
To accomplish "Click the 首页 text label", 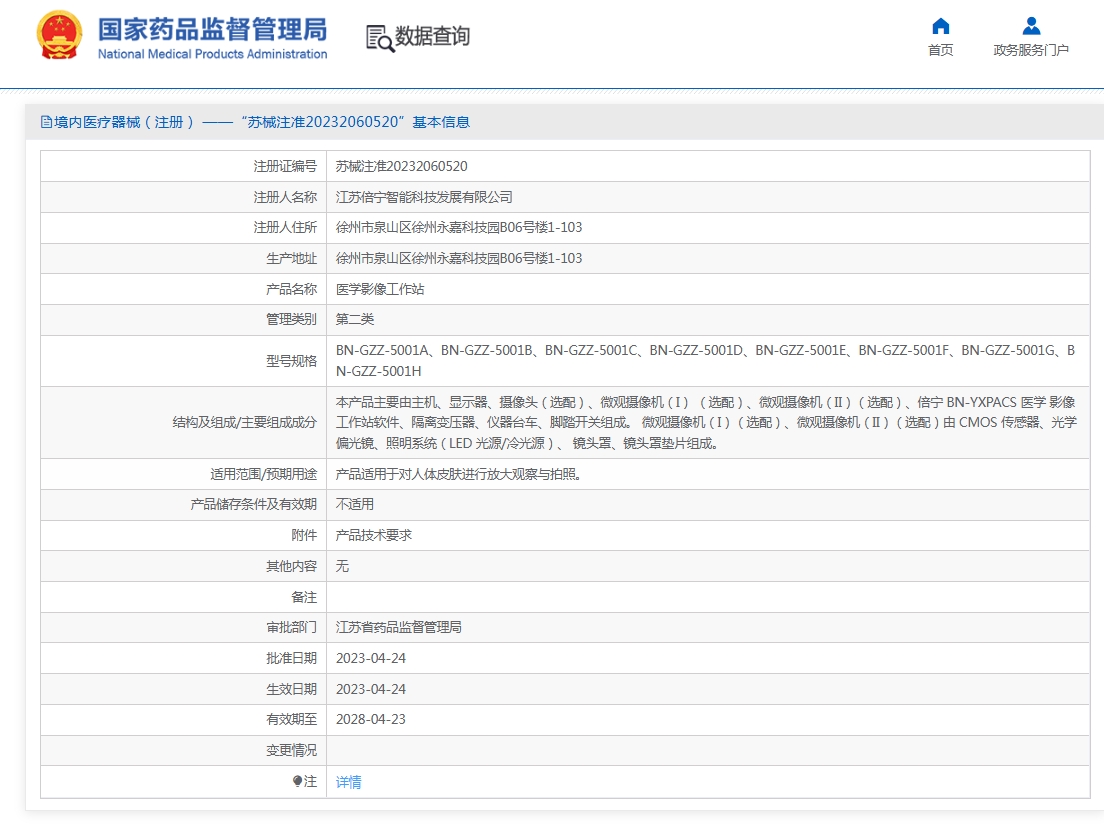I will [941, 50].
